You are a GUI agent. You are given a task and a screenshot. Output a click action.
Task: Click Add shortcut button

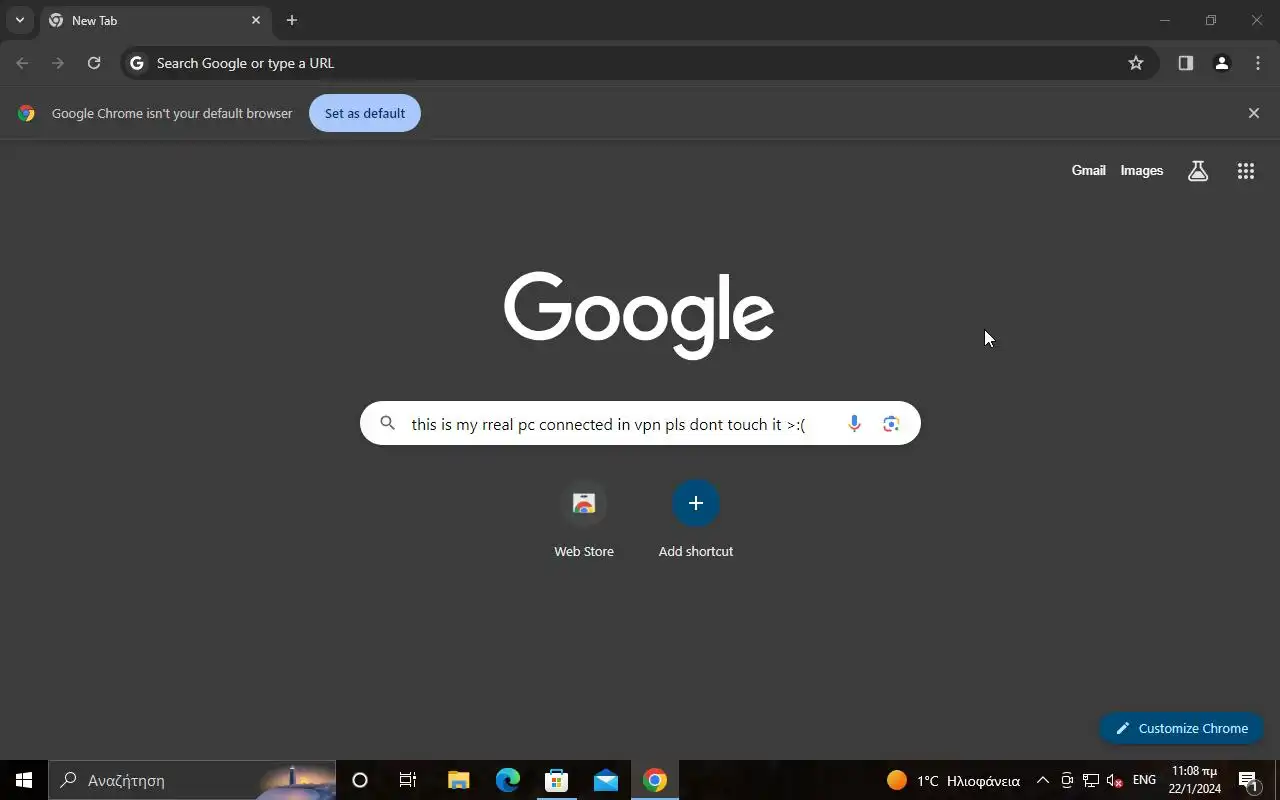pyautogui.click(x=696, y=520)
